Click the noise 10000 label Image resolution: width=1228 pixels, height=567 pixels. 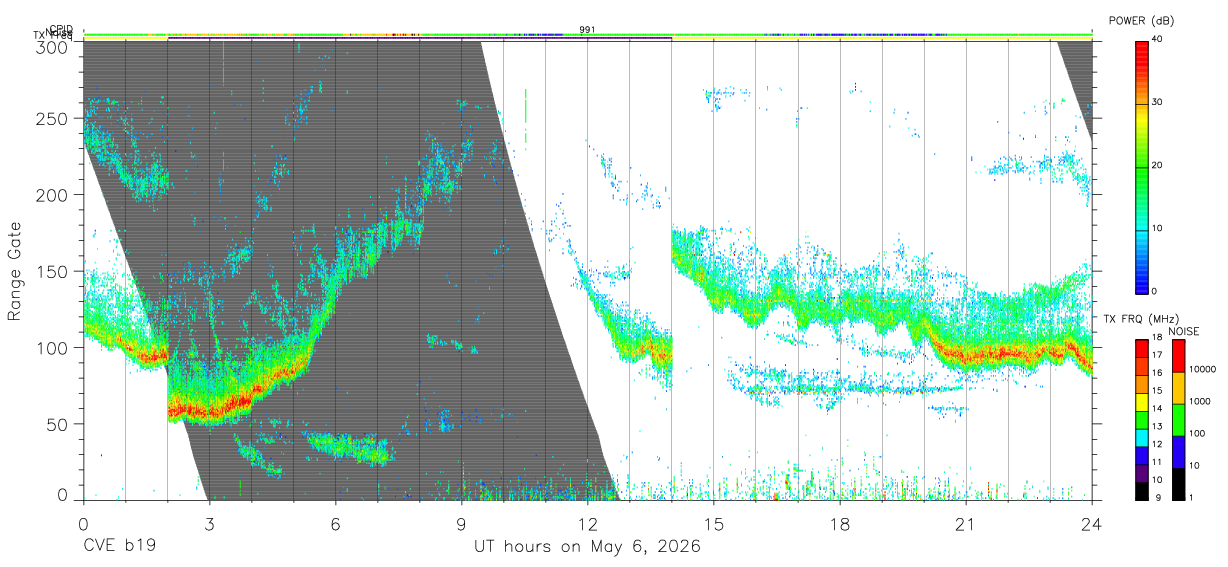point(1202,369)
